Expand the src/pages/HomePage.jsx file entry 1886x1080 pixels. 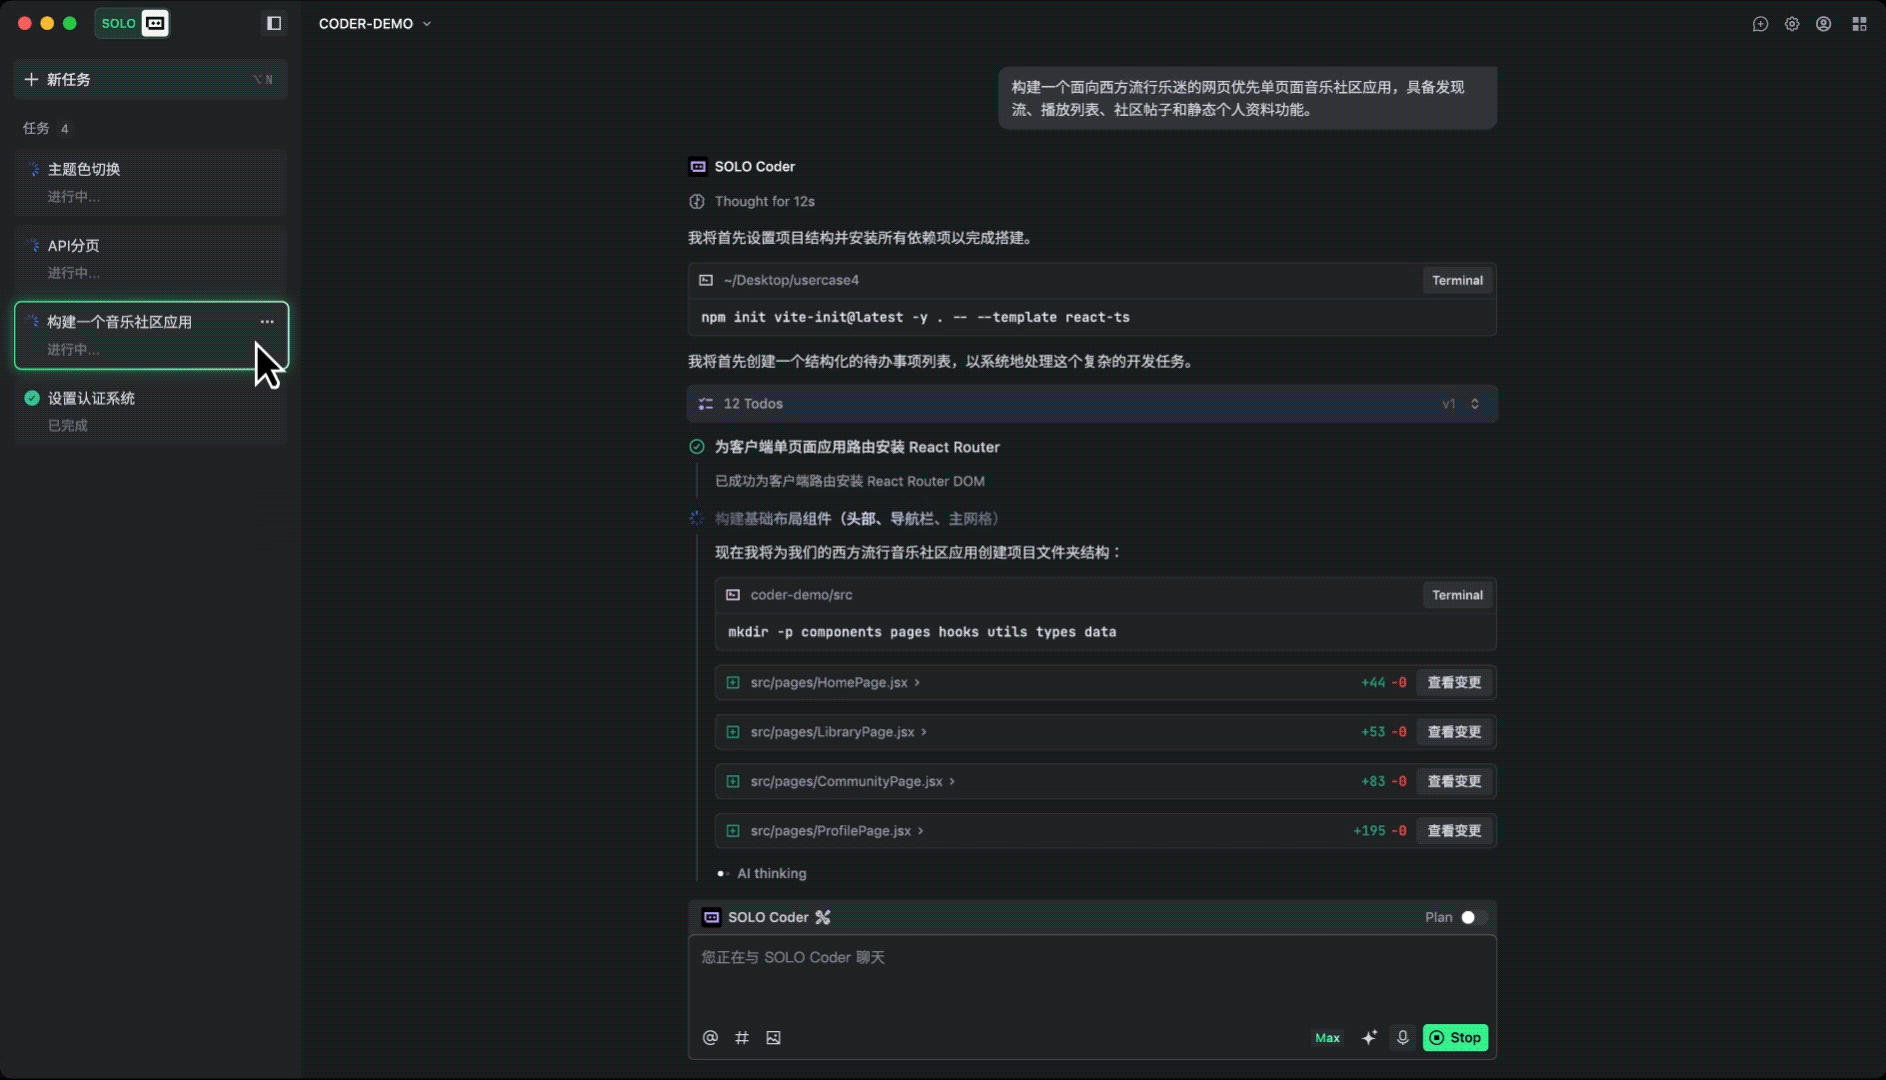tap(918, 682)
